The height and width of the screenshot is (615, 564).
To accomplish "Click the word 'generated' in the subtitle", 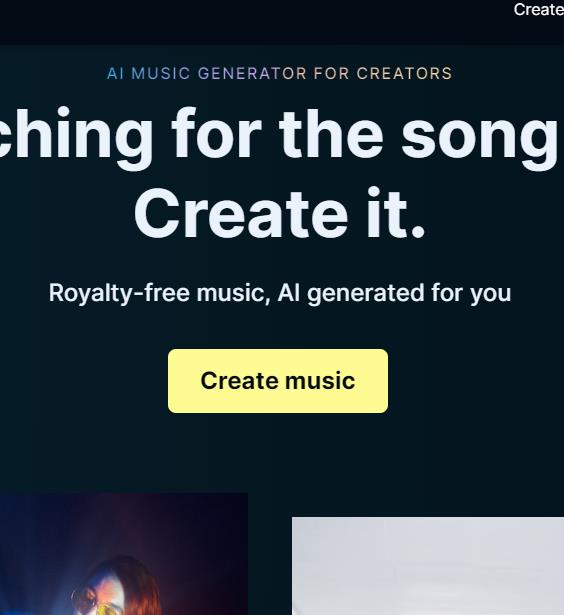I will click(x=366, y=294).
